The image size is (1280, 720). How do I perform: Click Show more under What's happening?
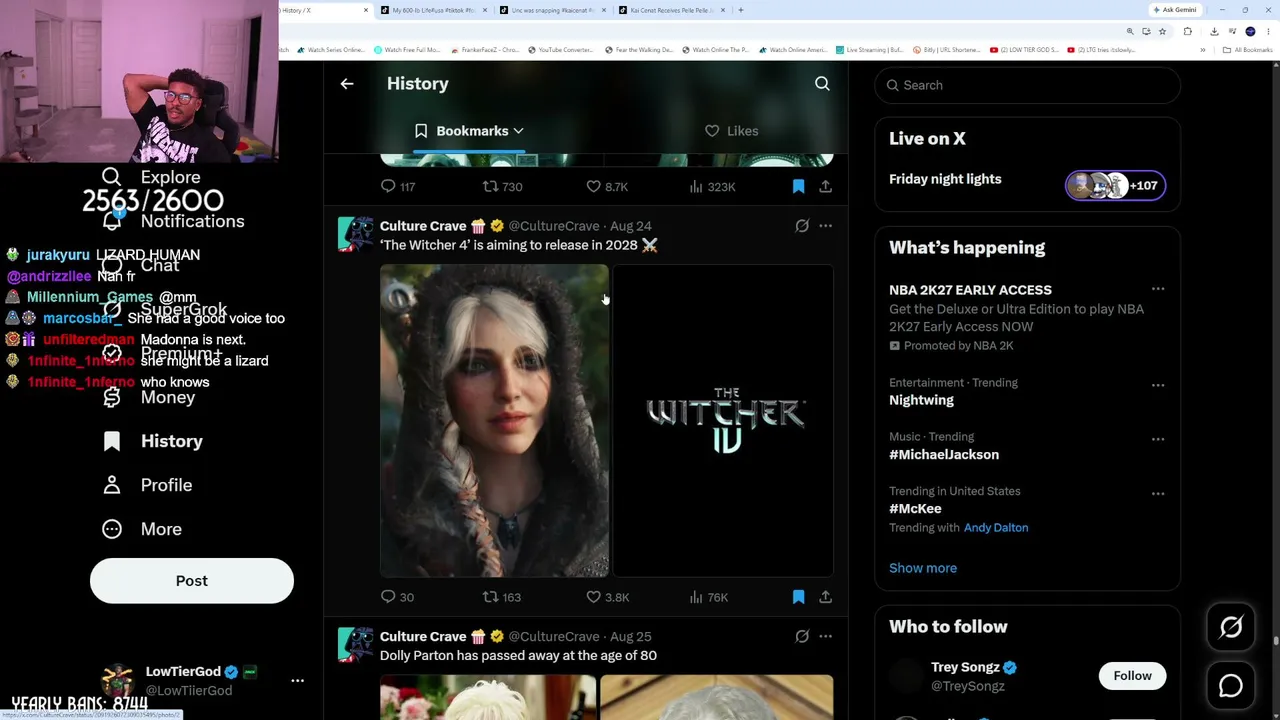(923, 568)
